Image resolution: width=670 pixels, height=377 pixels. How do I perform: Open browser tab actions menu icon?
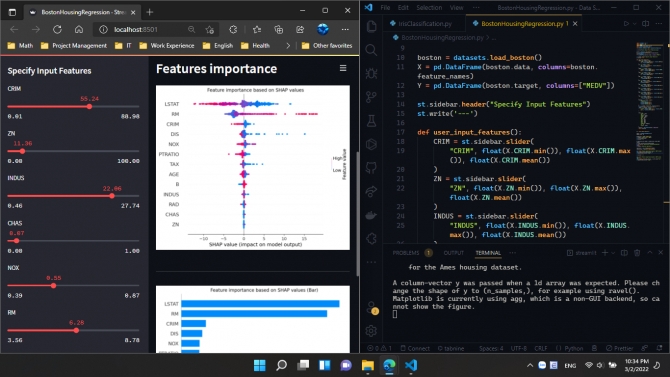coord(12,12)
